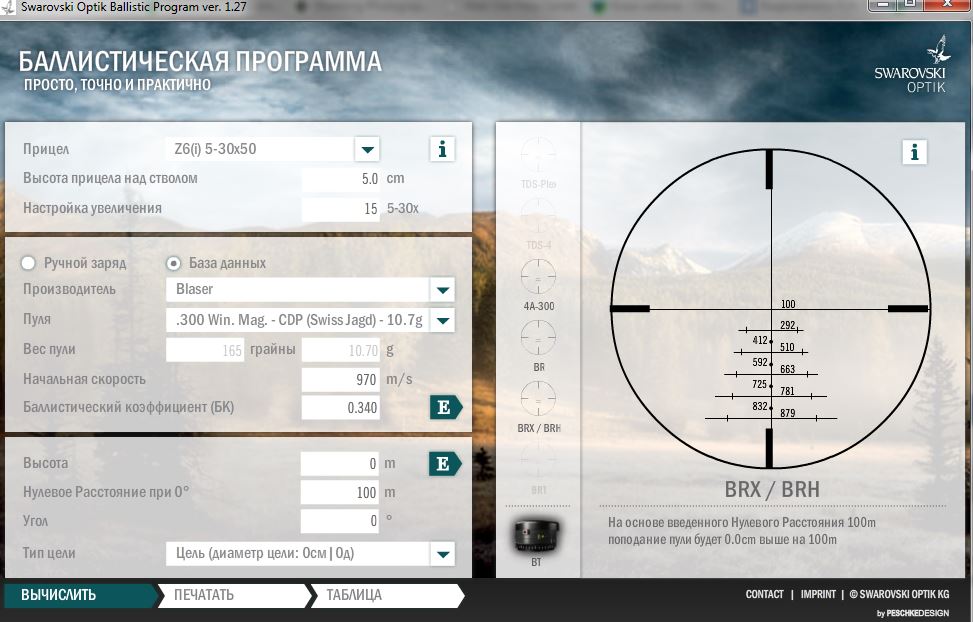Viewport: 973px width, 622px height.
Task: Click the E icon beside ballistic coefficient
Action: tap(444, 407)
